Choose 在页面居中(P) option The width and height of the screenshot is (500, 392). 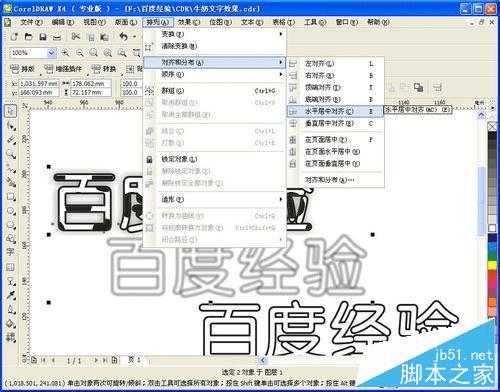[x=335, y=139]
